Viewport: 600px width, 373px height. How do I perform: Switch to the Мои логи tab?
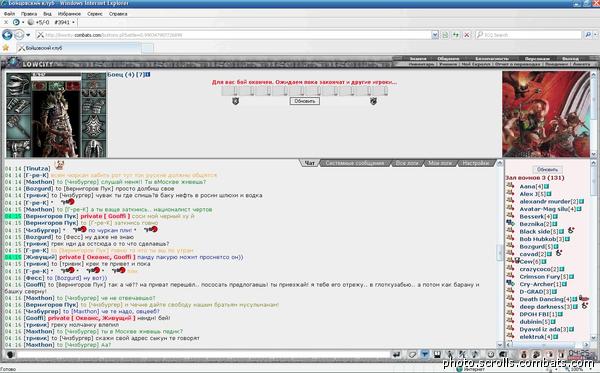tap(440, 163)
